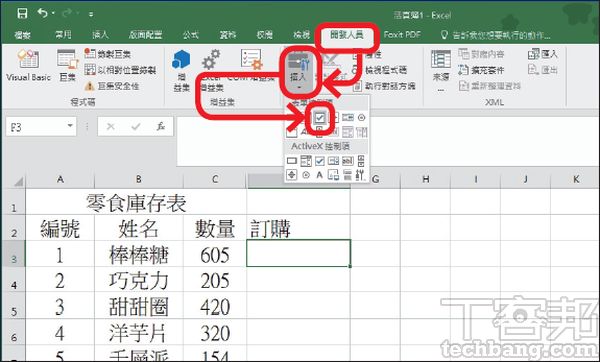This screenshot has height=362, width=600.
Task: Click the greyed redo arrow
Action: coord(67,14)
